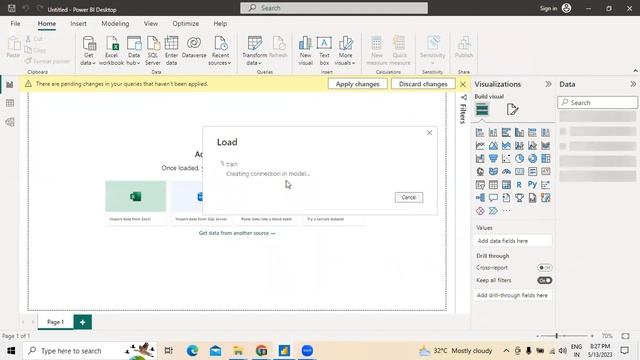Open the Format visual pane icon
This screenshot has height=360, width=640.
tap(512, 109)
